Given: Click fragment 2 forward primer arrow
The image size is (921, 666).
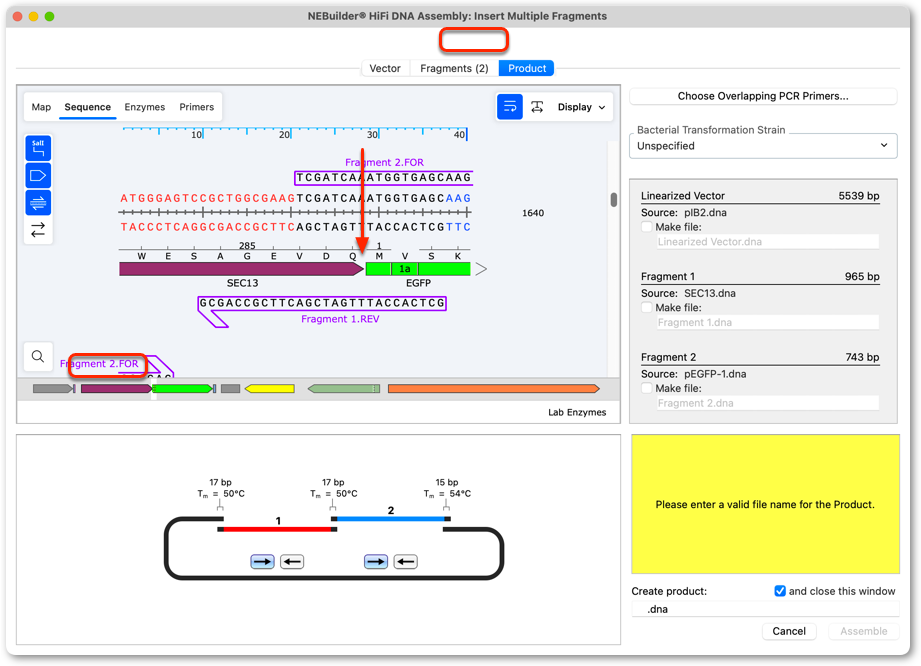Looking at the screenshot, I should [x=376, y=561].
